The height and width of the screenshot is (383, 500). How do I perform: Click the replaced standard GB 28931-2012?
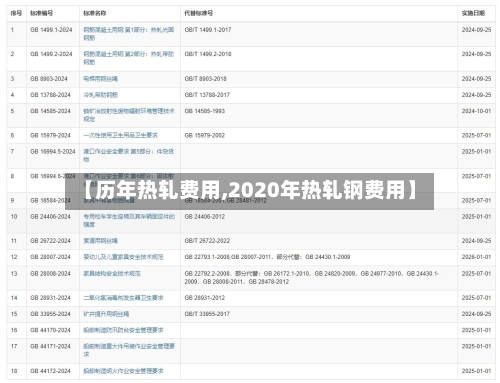tap(205, 298)
